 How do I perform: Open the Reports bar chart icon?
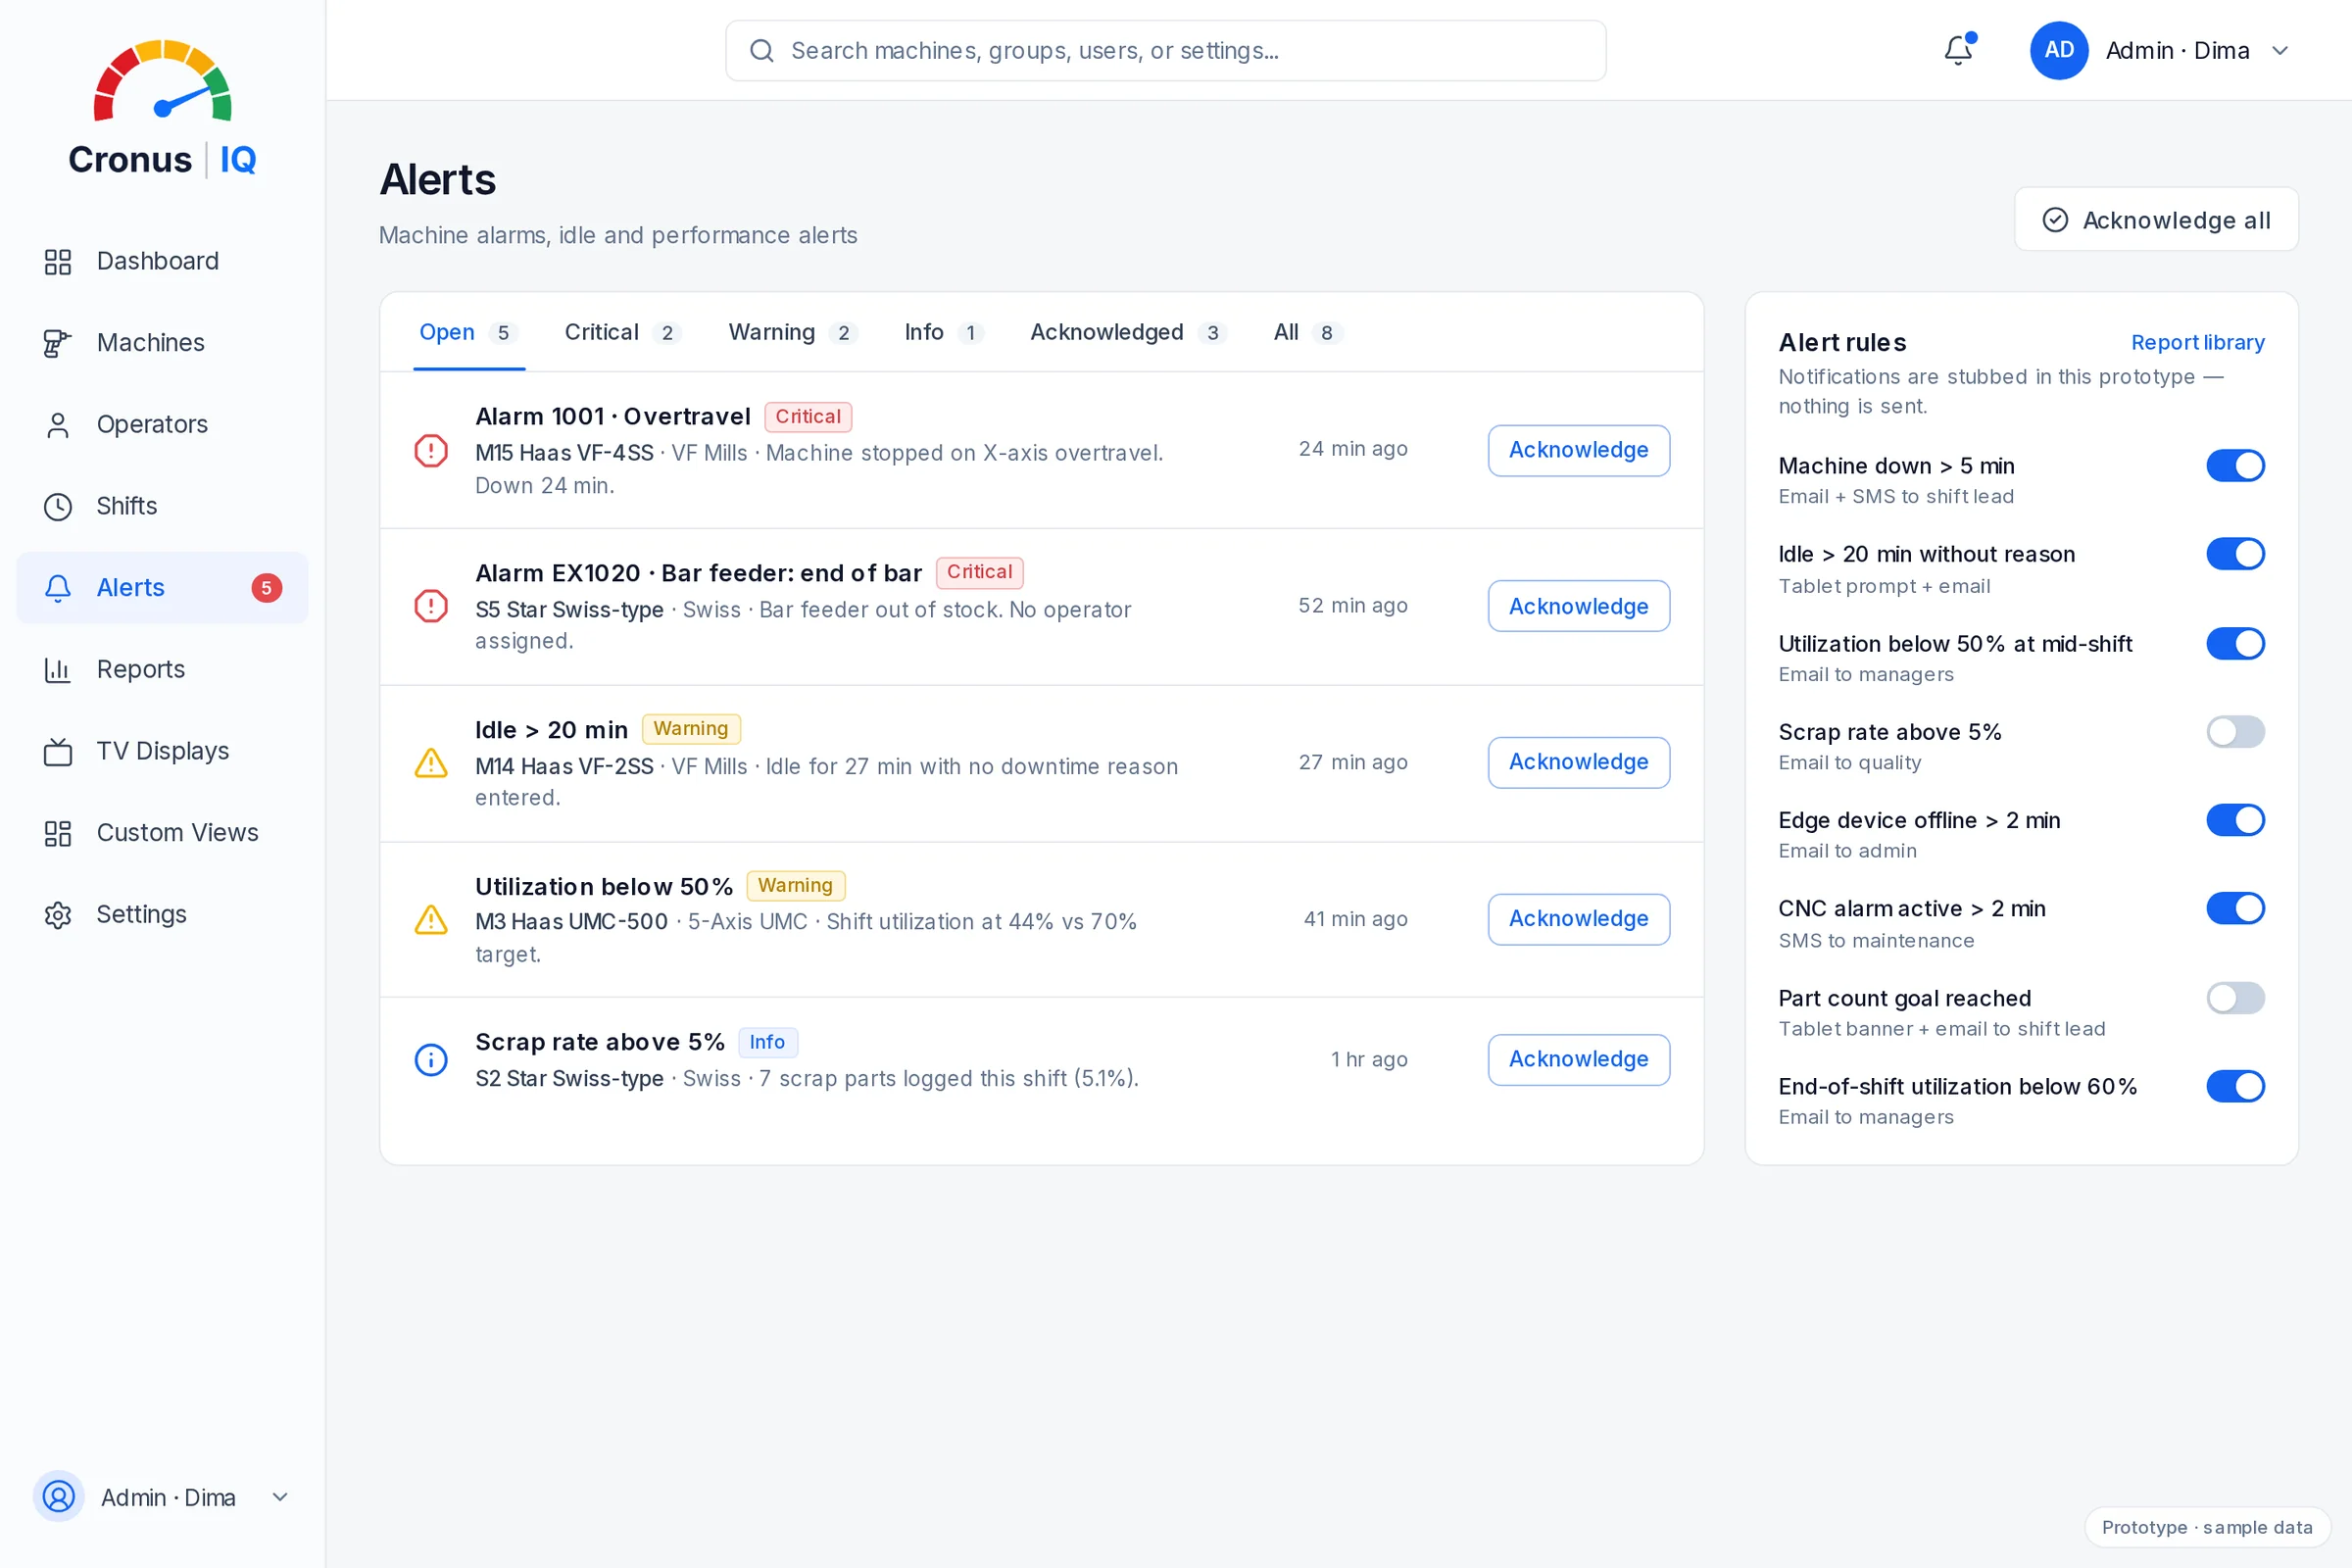58,670
